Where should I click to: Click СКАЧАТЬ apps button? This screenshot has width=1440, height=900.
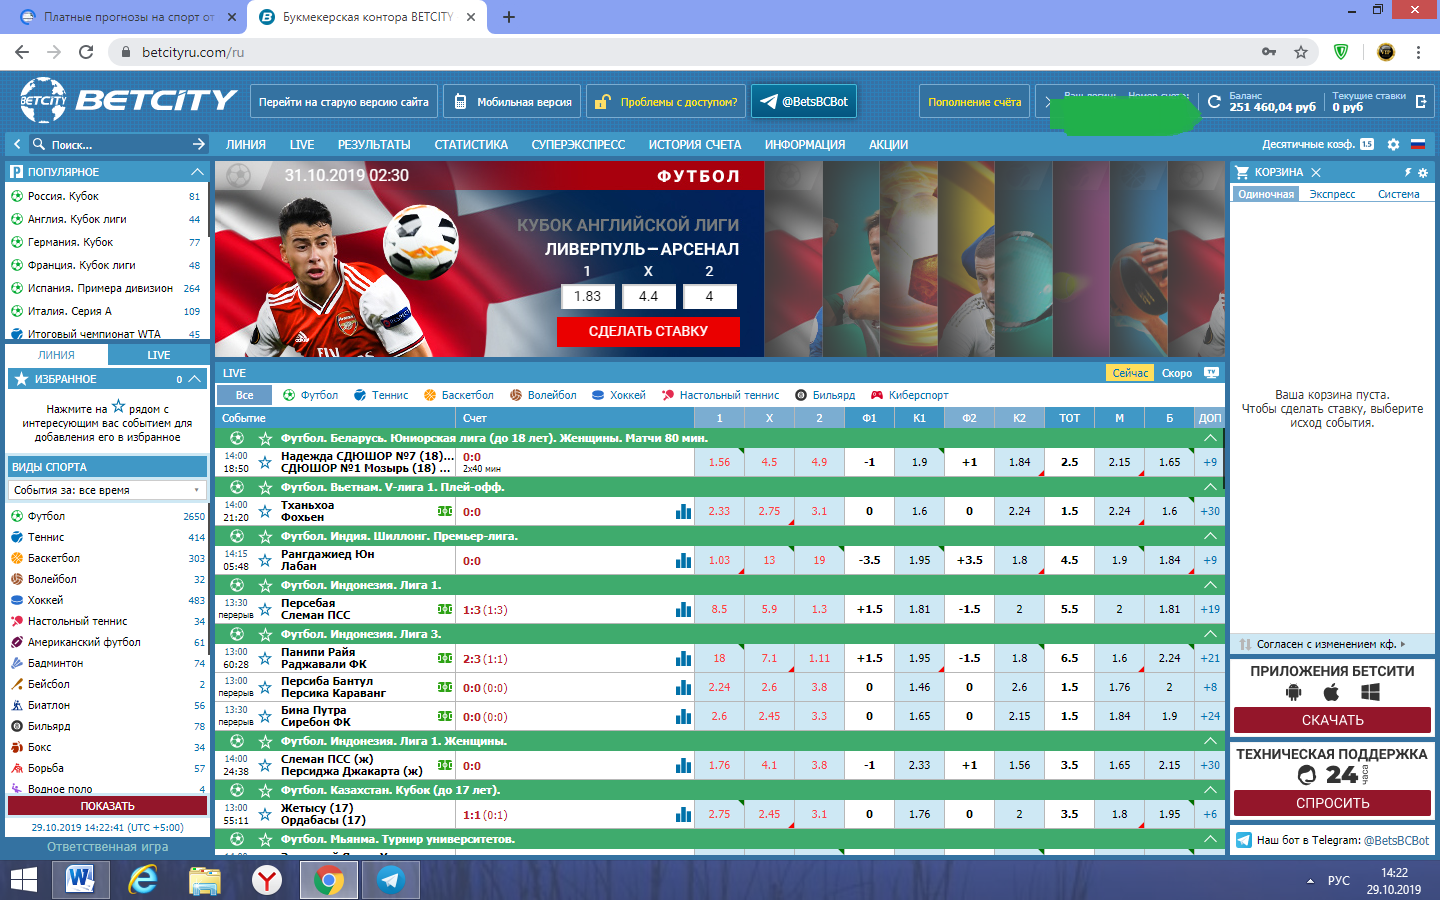[x=1332, y=720]
